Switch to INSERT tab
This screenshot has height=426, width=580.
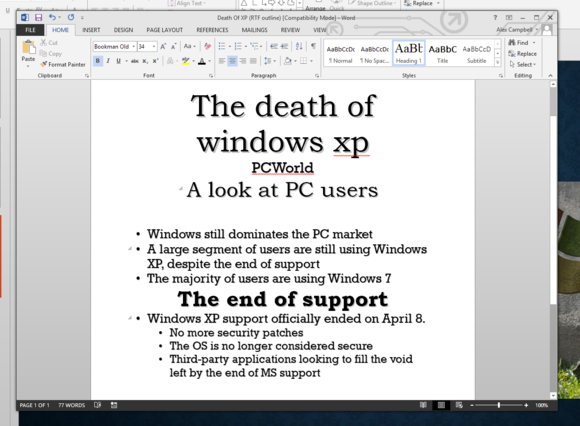point(91,30)
